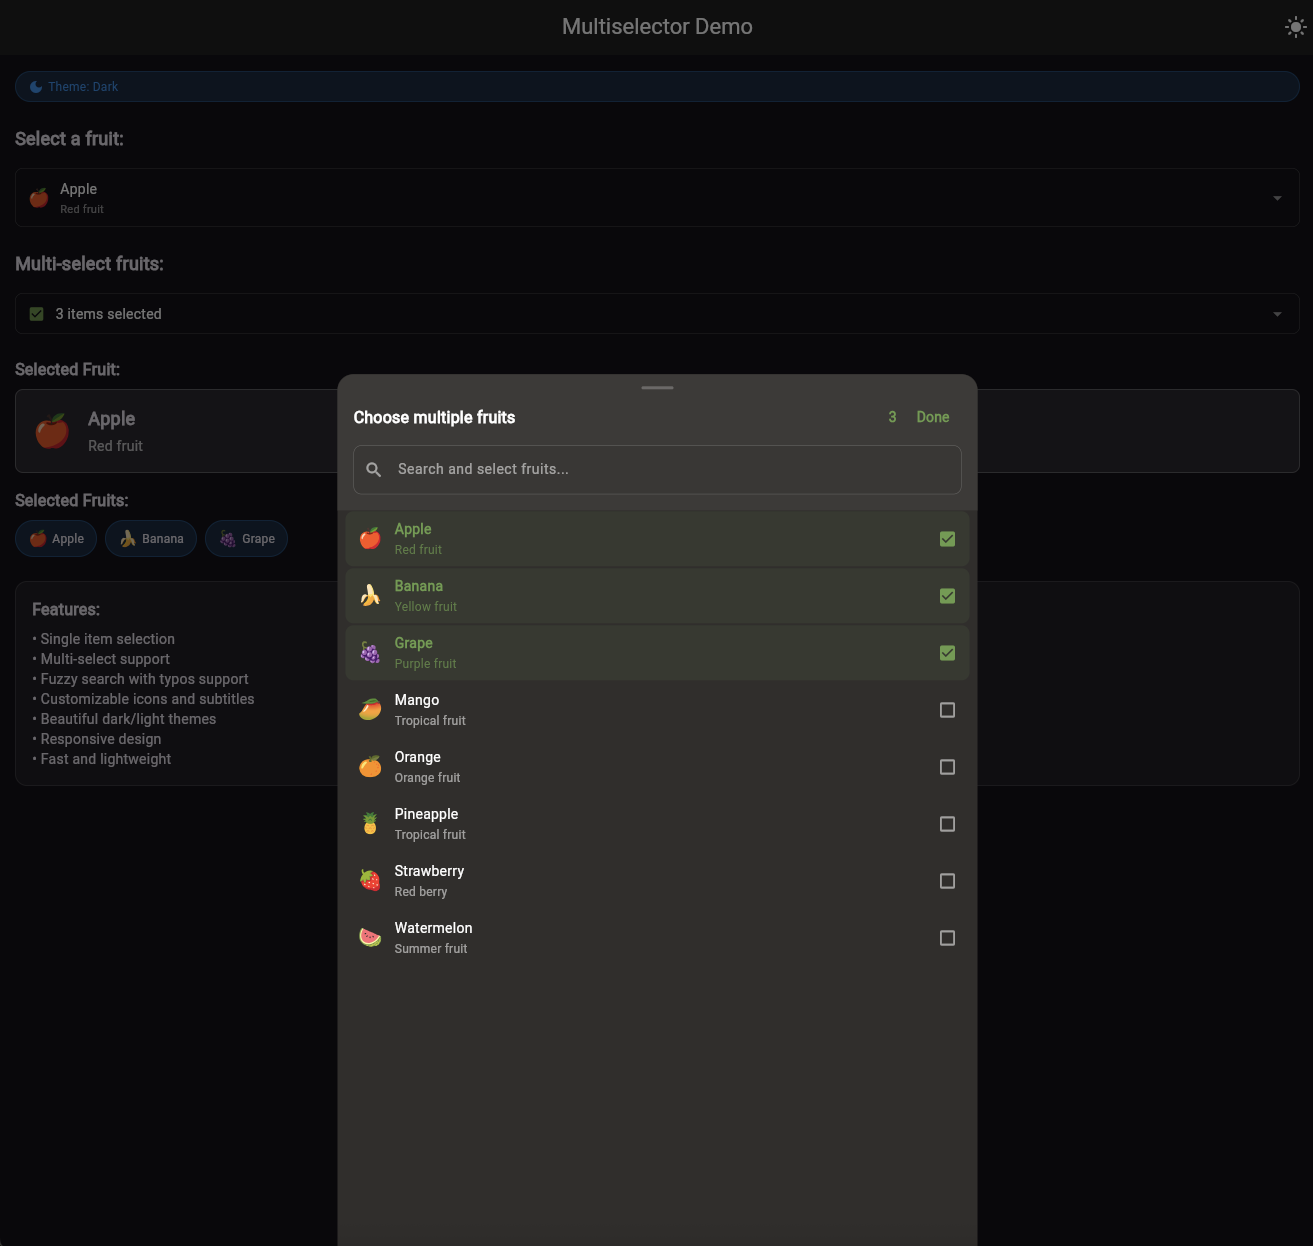Click the watermelon emoji in Watermelon row

(370, 938)
